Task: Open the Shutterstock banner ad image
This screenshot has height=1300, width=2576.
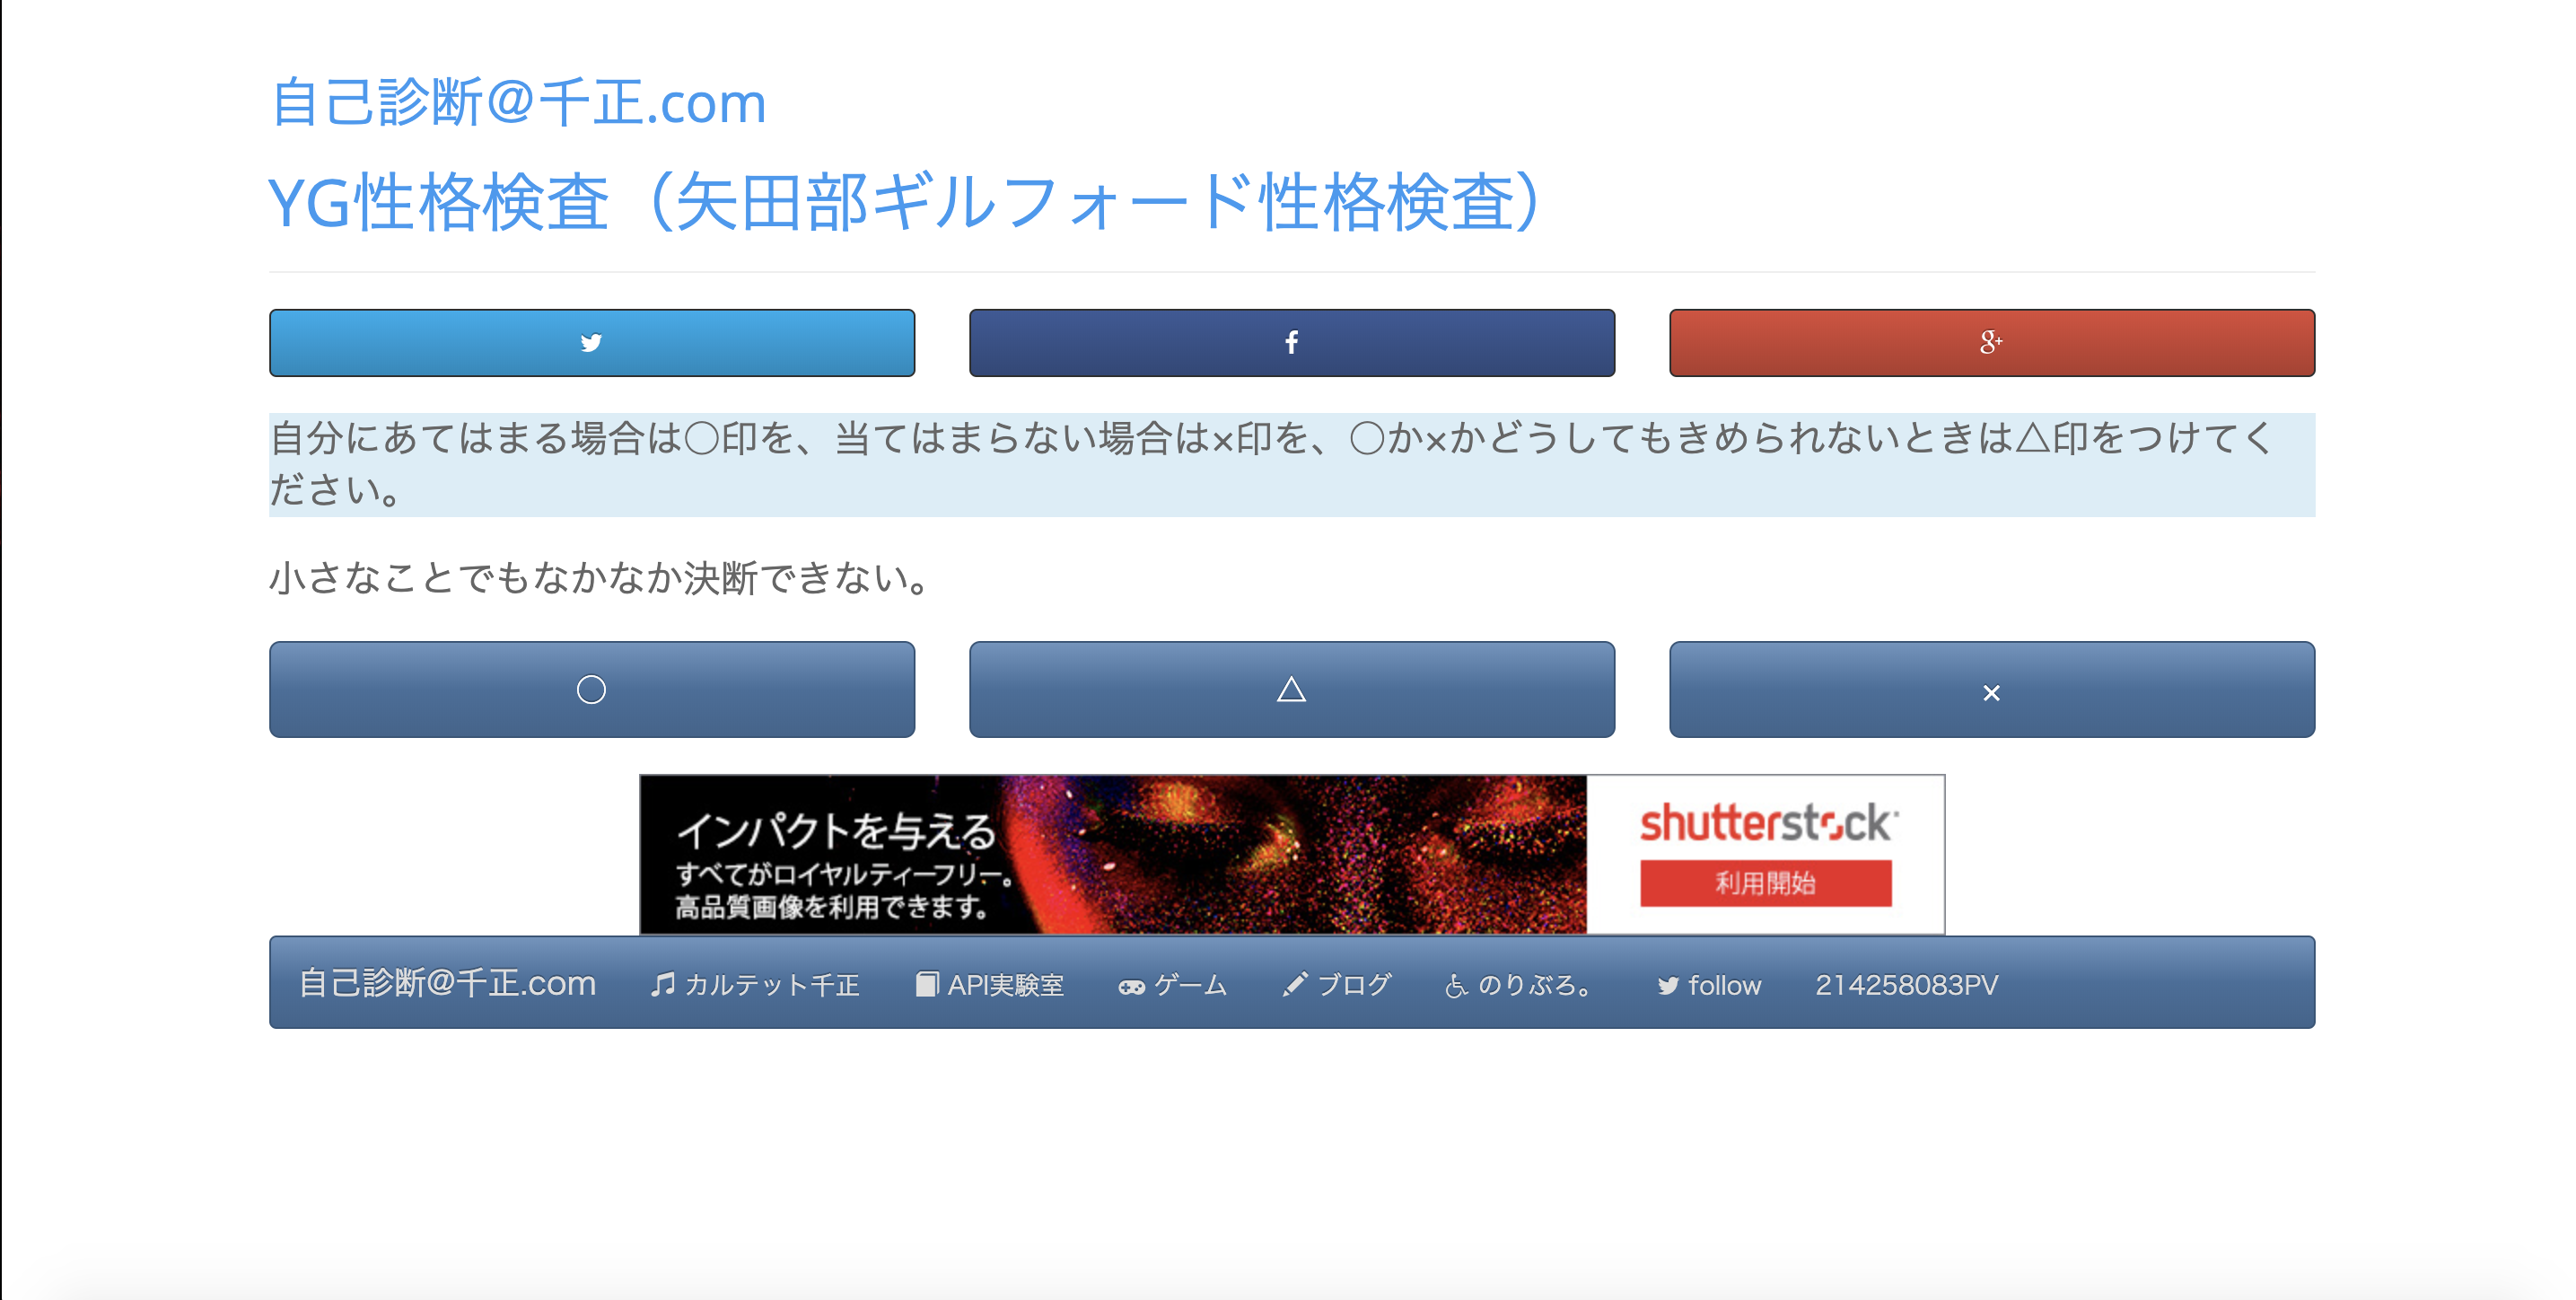Action: [x=1292, y=855]
